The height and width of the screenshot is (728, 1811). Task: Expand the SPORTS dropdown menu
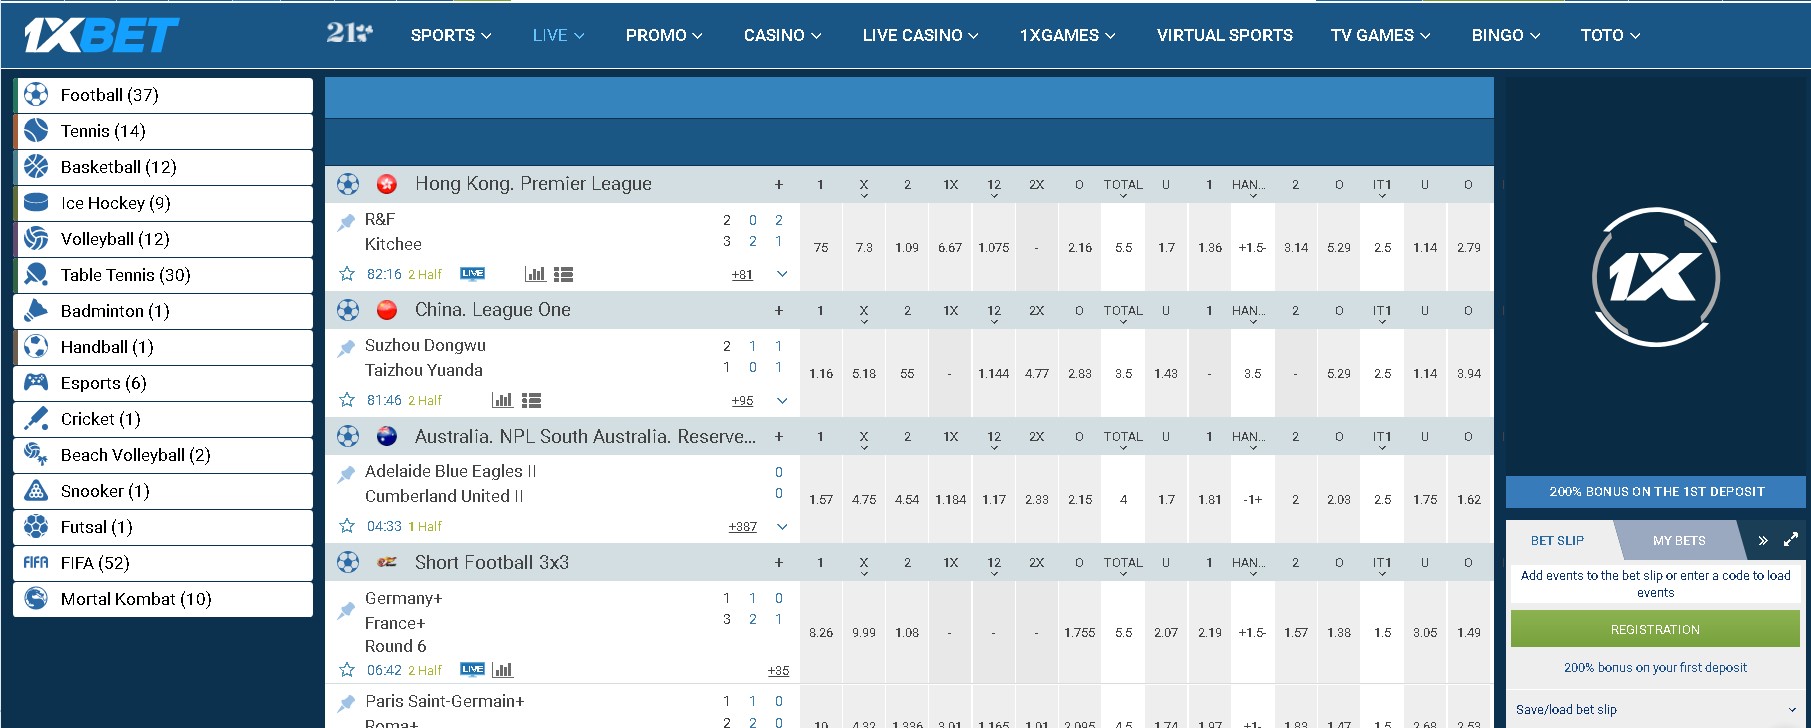point(451,35)
